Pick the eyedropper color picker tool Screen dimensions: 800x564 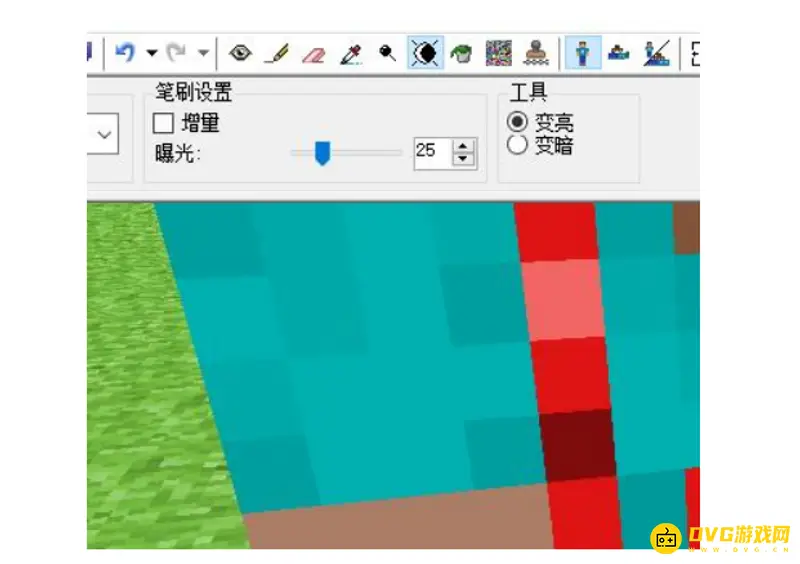[350, 53]
